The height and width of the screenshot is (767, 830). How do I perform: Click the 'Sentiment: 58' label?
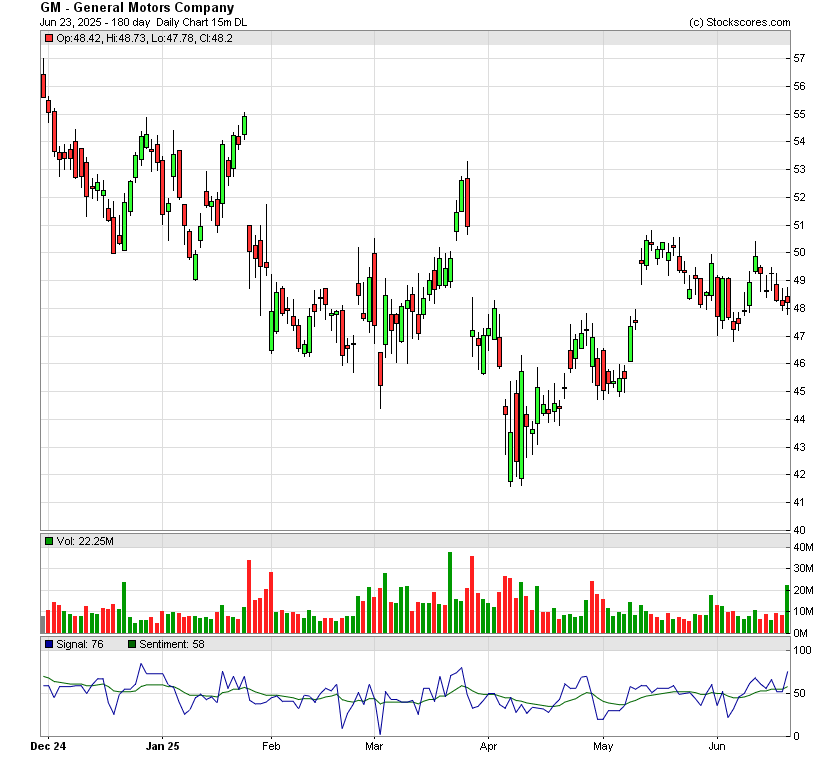[x=172, y=644]
